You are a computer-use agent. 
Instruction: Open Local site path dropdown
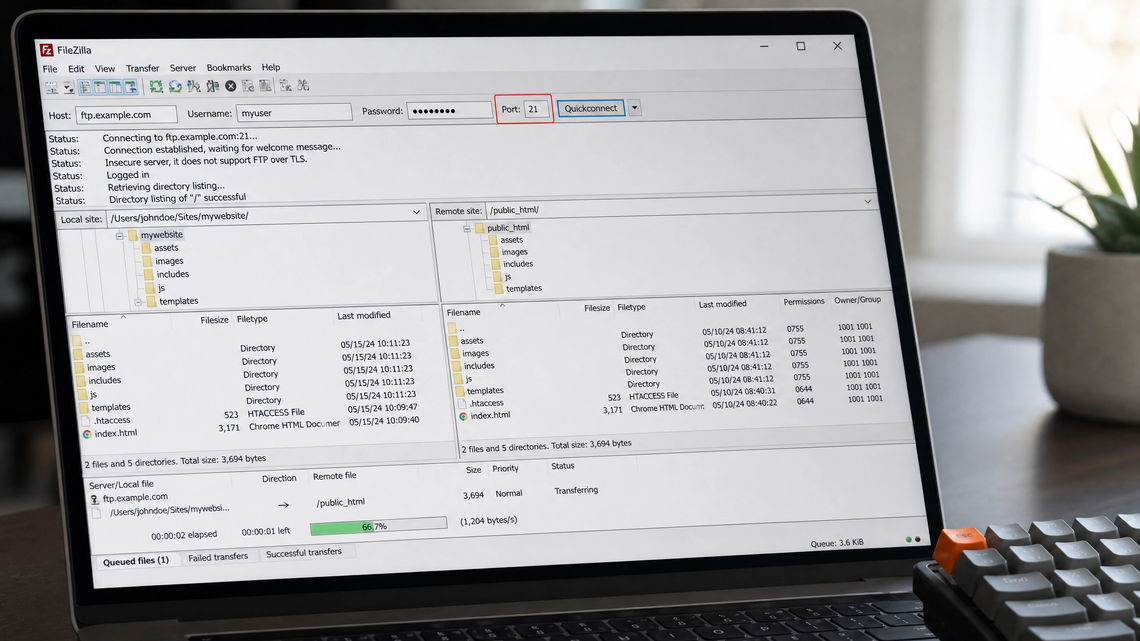(x=417, y=212)
